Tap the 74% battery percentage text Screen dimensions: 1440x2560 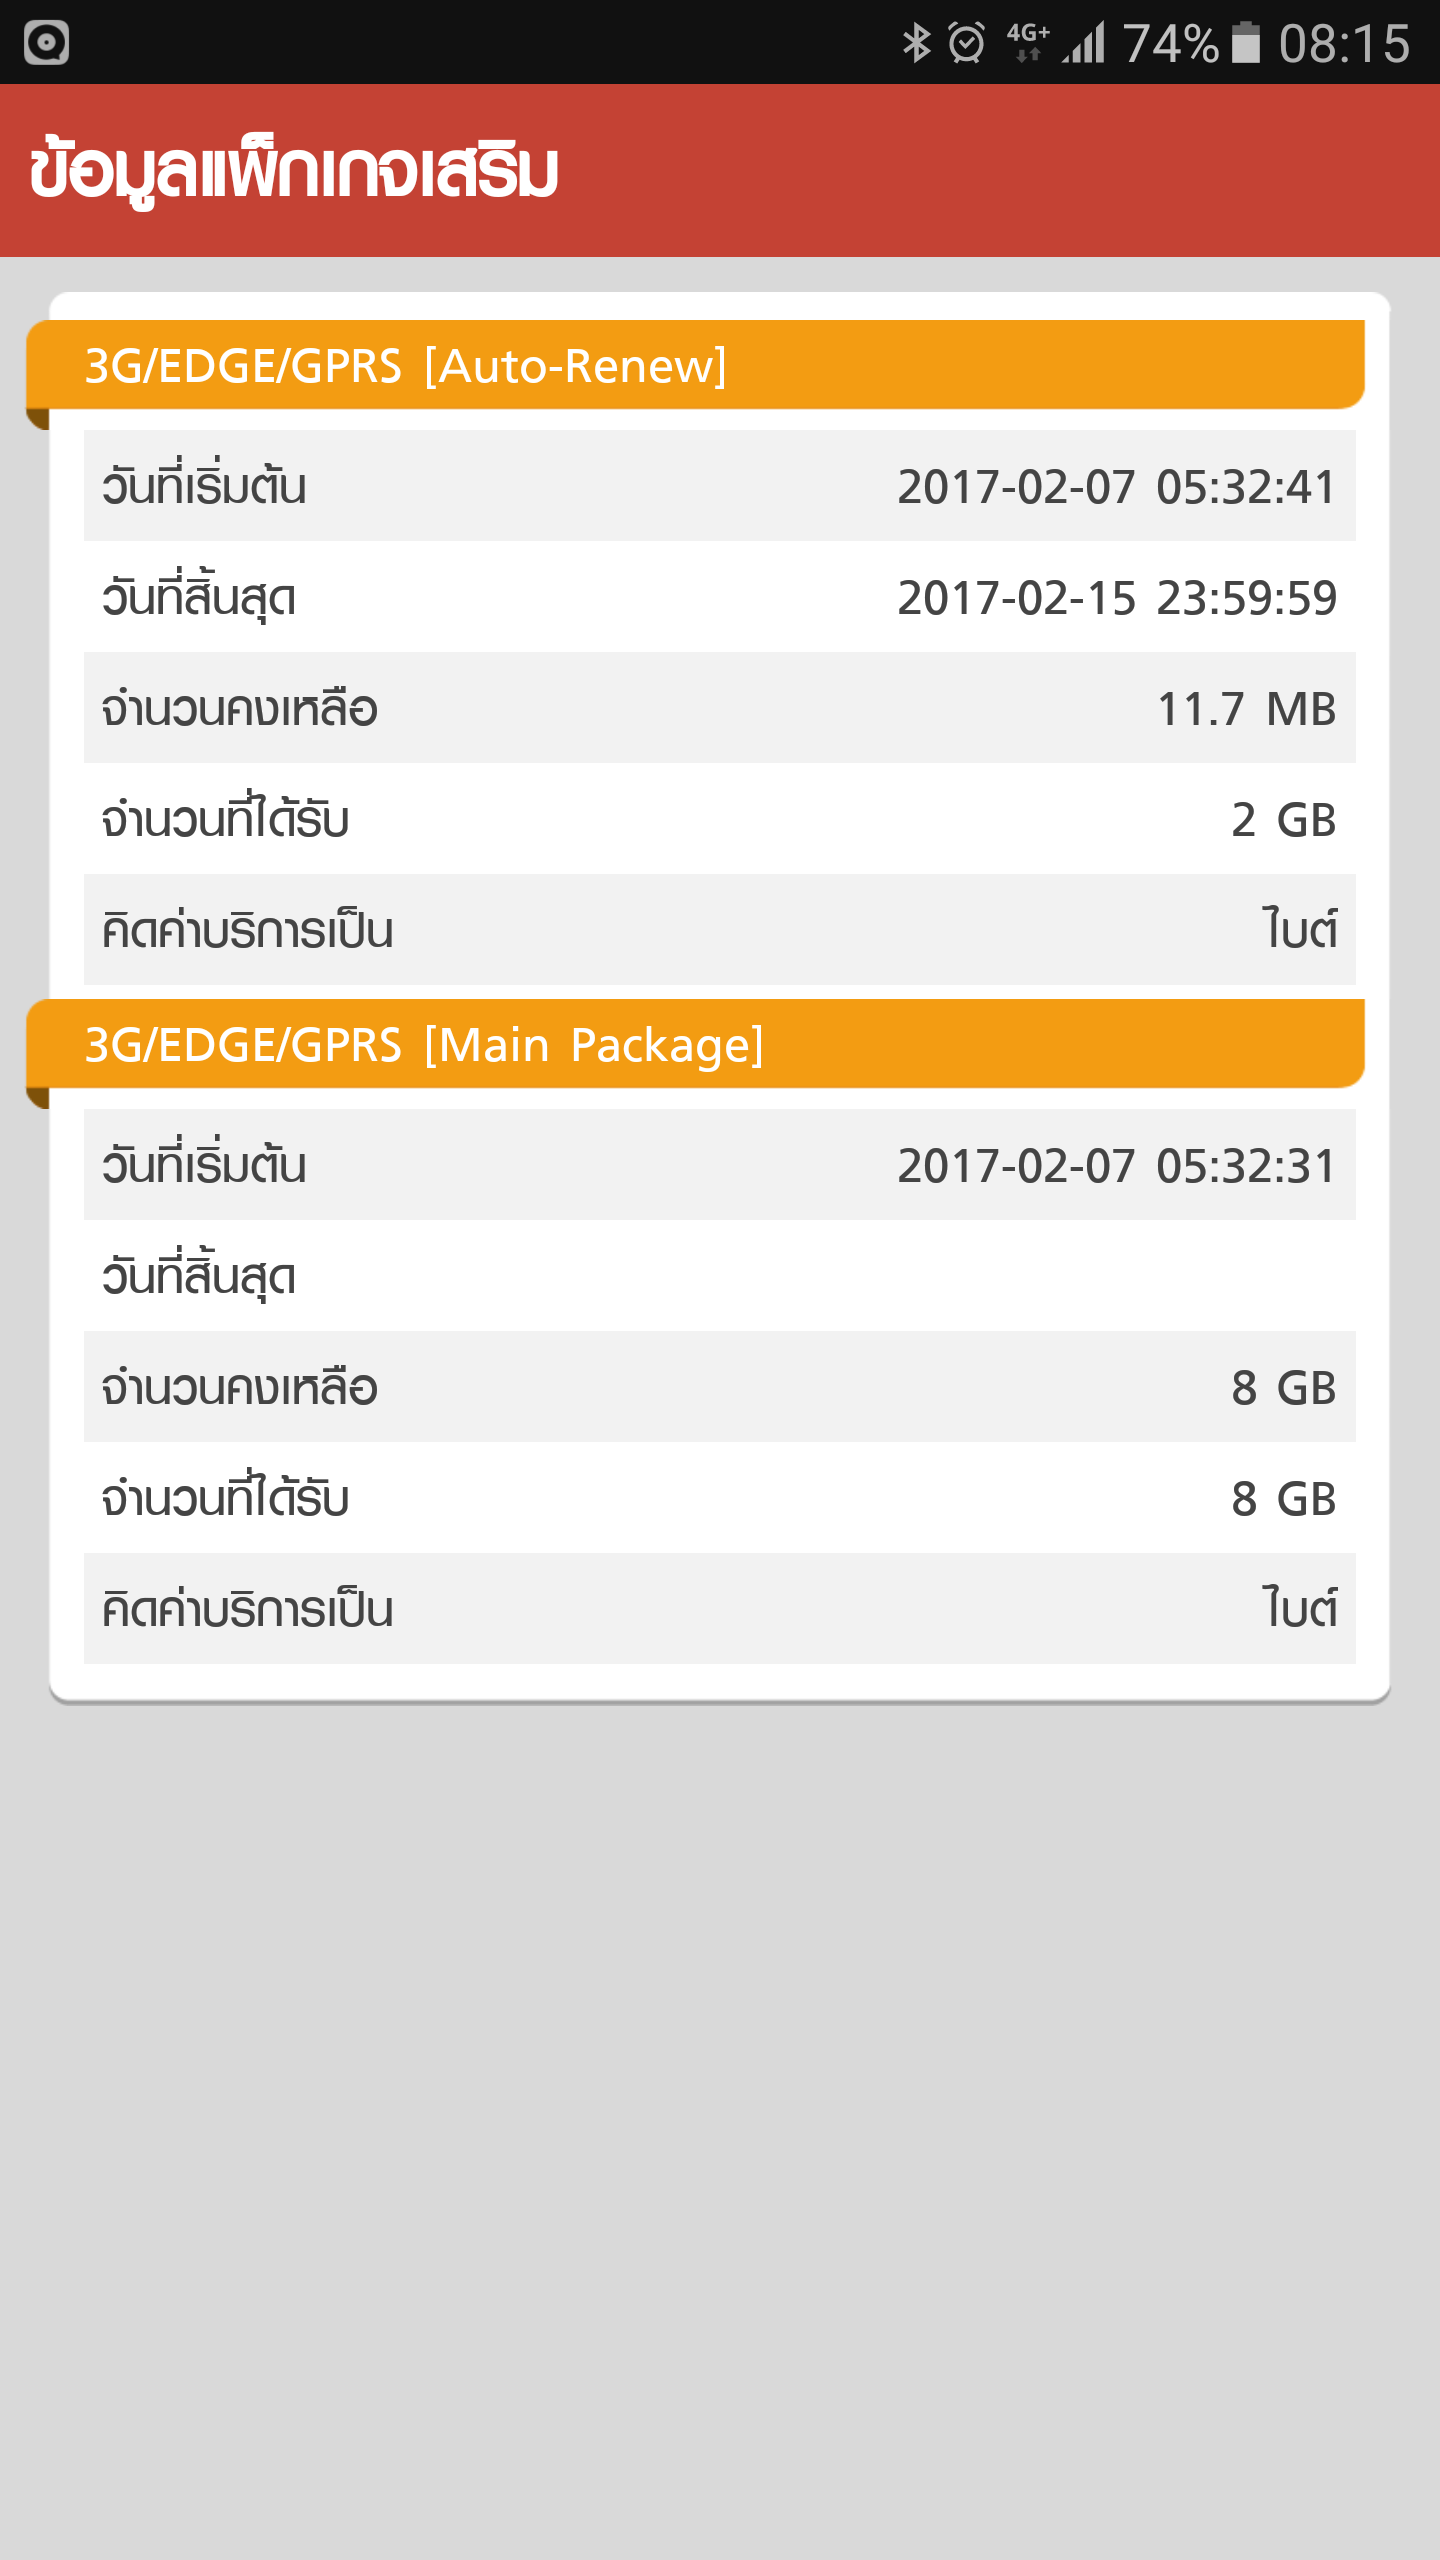click(x=1171, y=44)
